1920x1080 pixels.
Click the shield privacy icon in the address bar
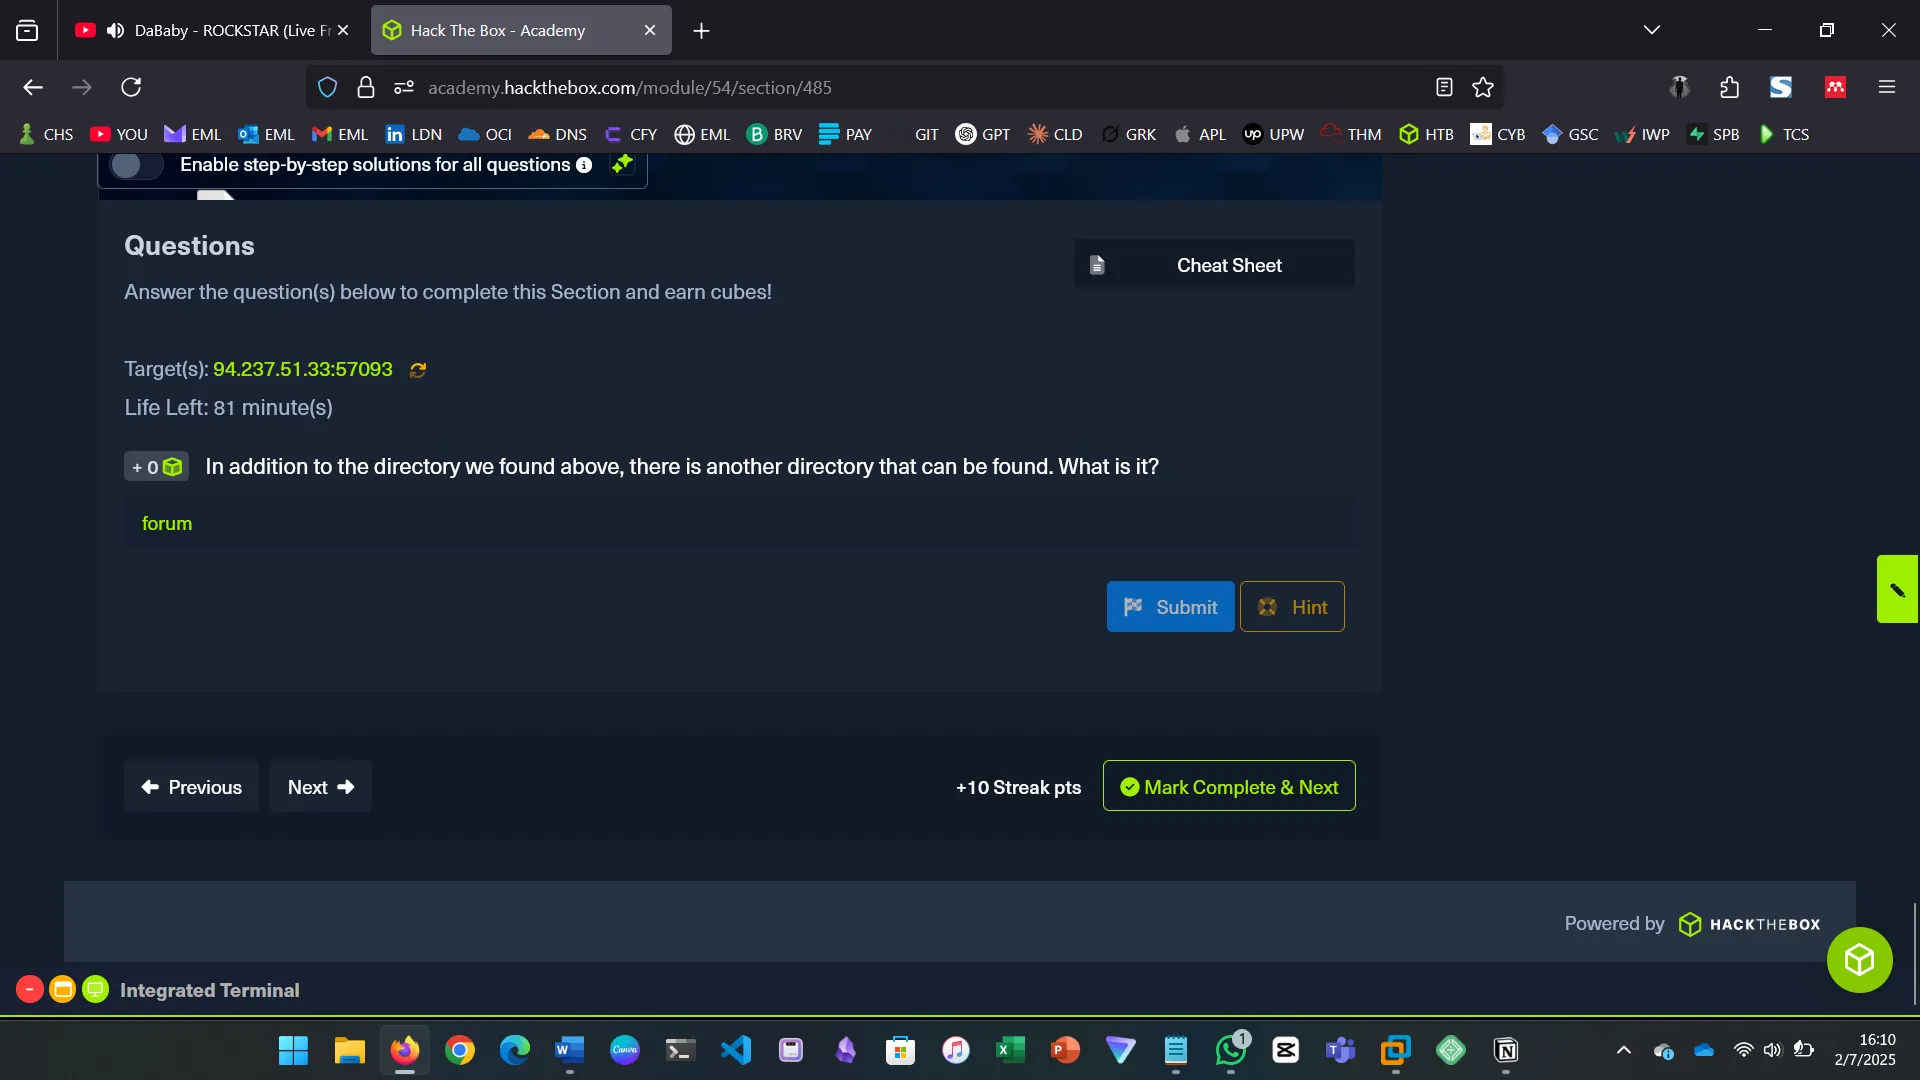(x=327, y=87)
